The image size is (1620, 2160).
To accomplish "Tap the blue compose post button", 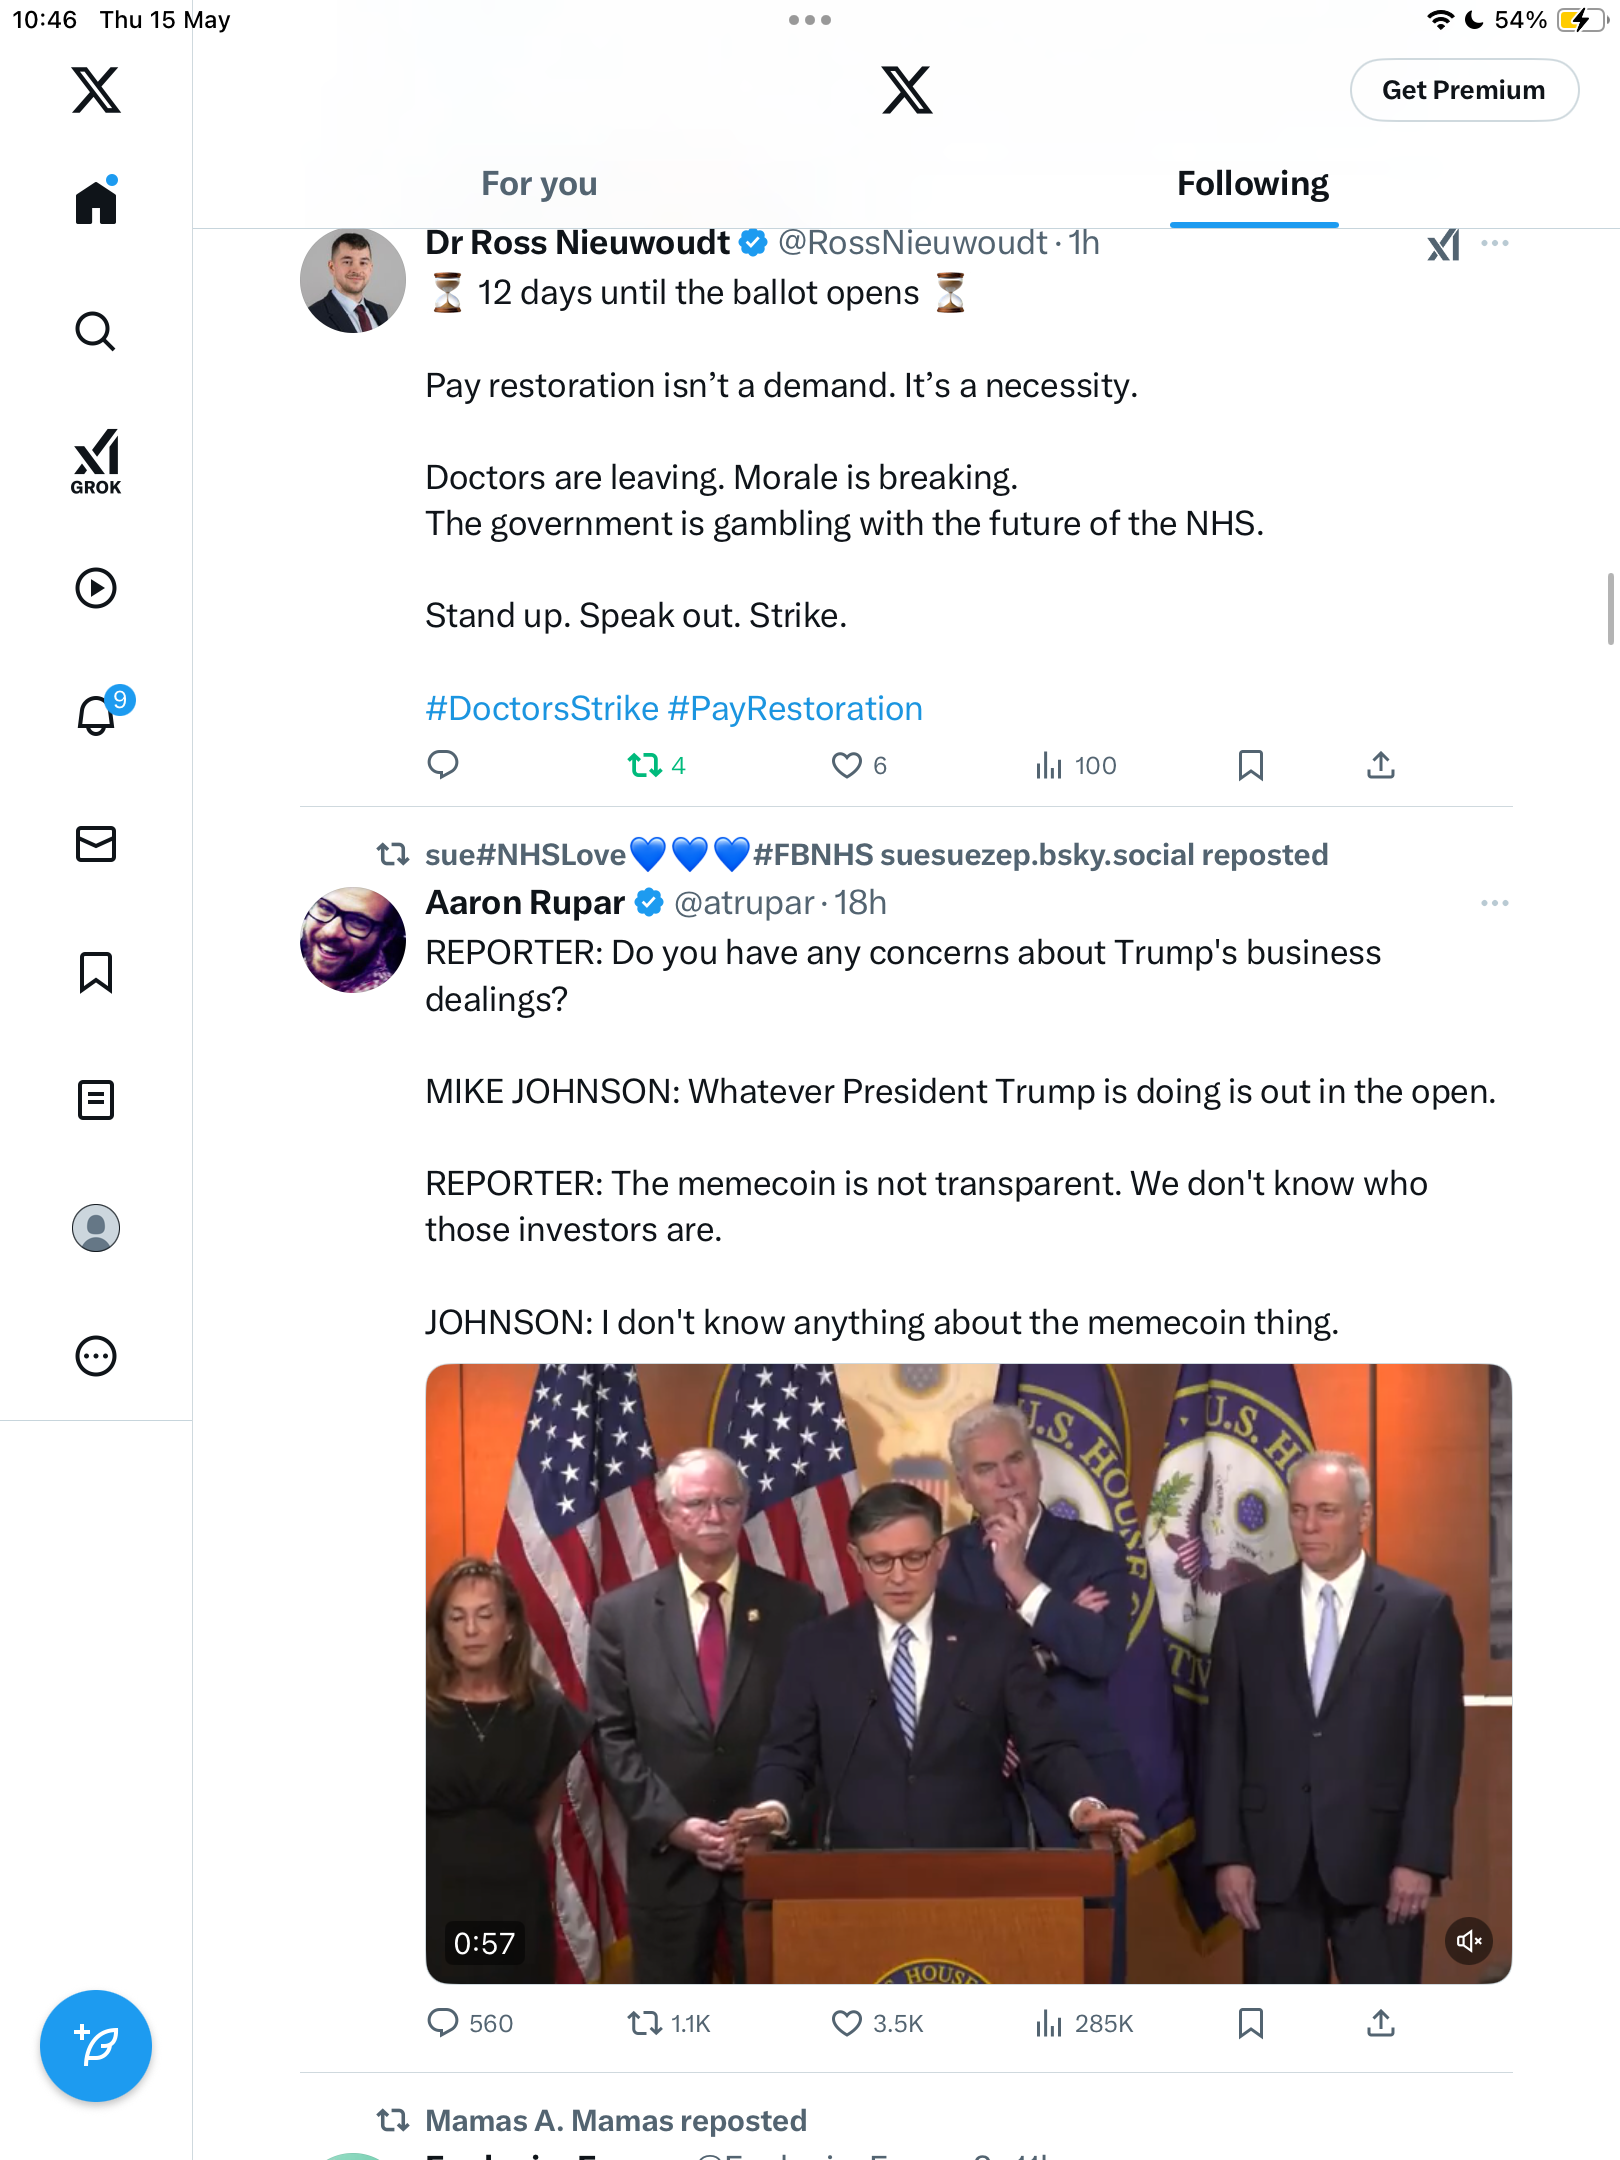I will point(96,2046).
